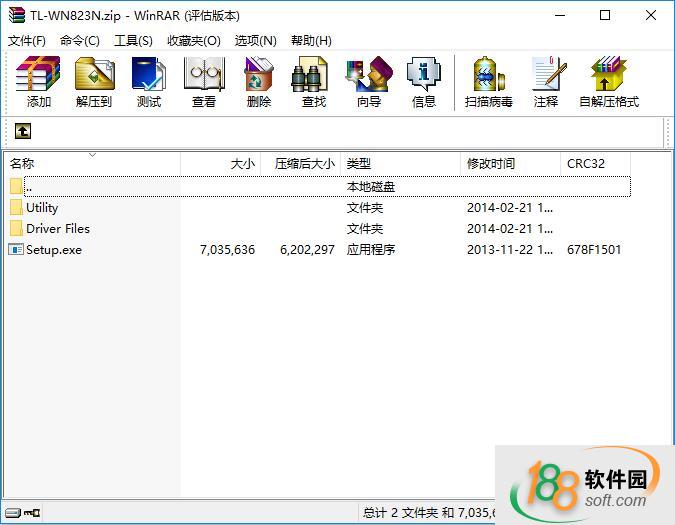This screenshot has height=525, width=675.
Task: Click the 添加 (Add) toolbar icon
Action: pos(39,82)
